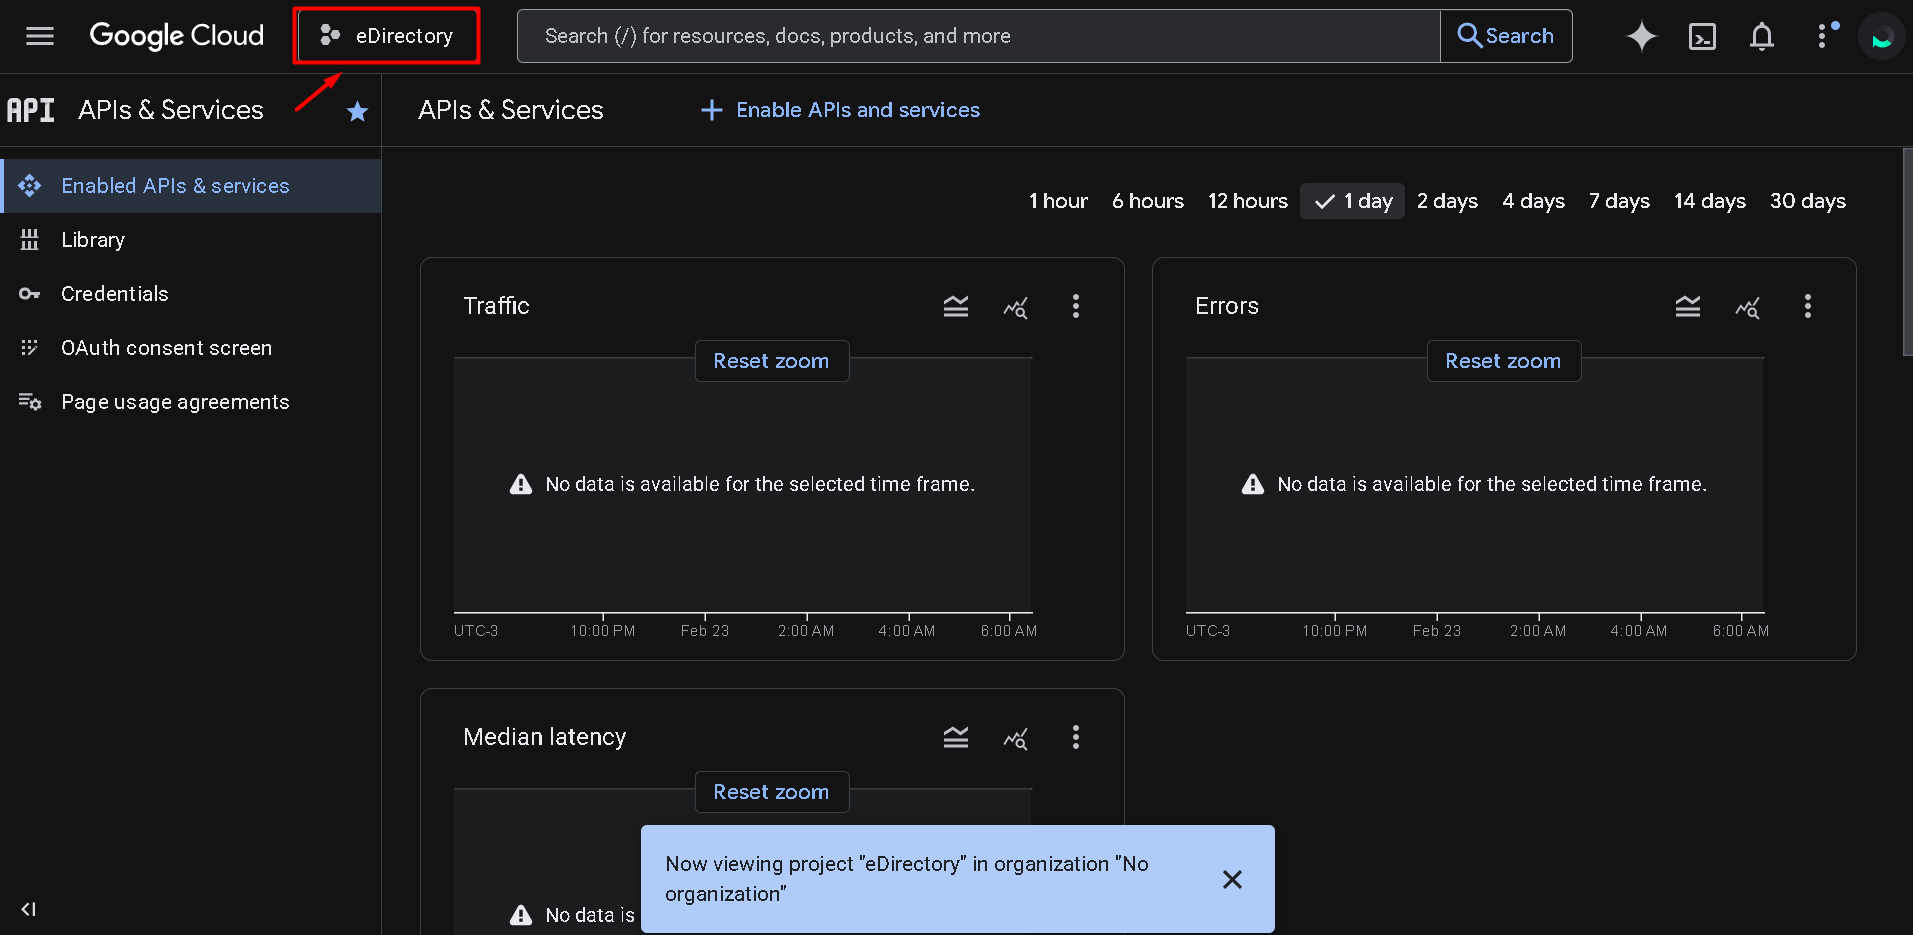Open the eDirectory project picker

[387, 36]
